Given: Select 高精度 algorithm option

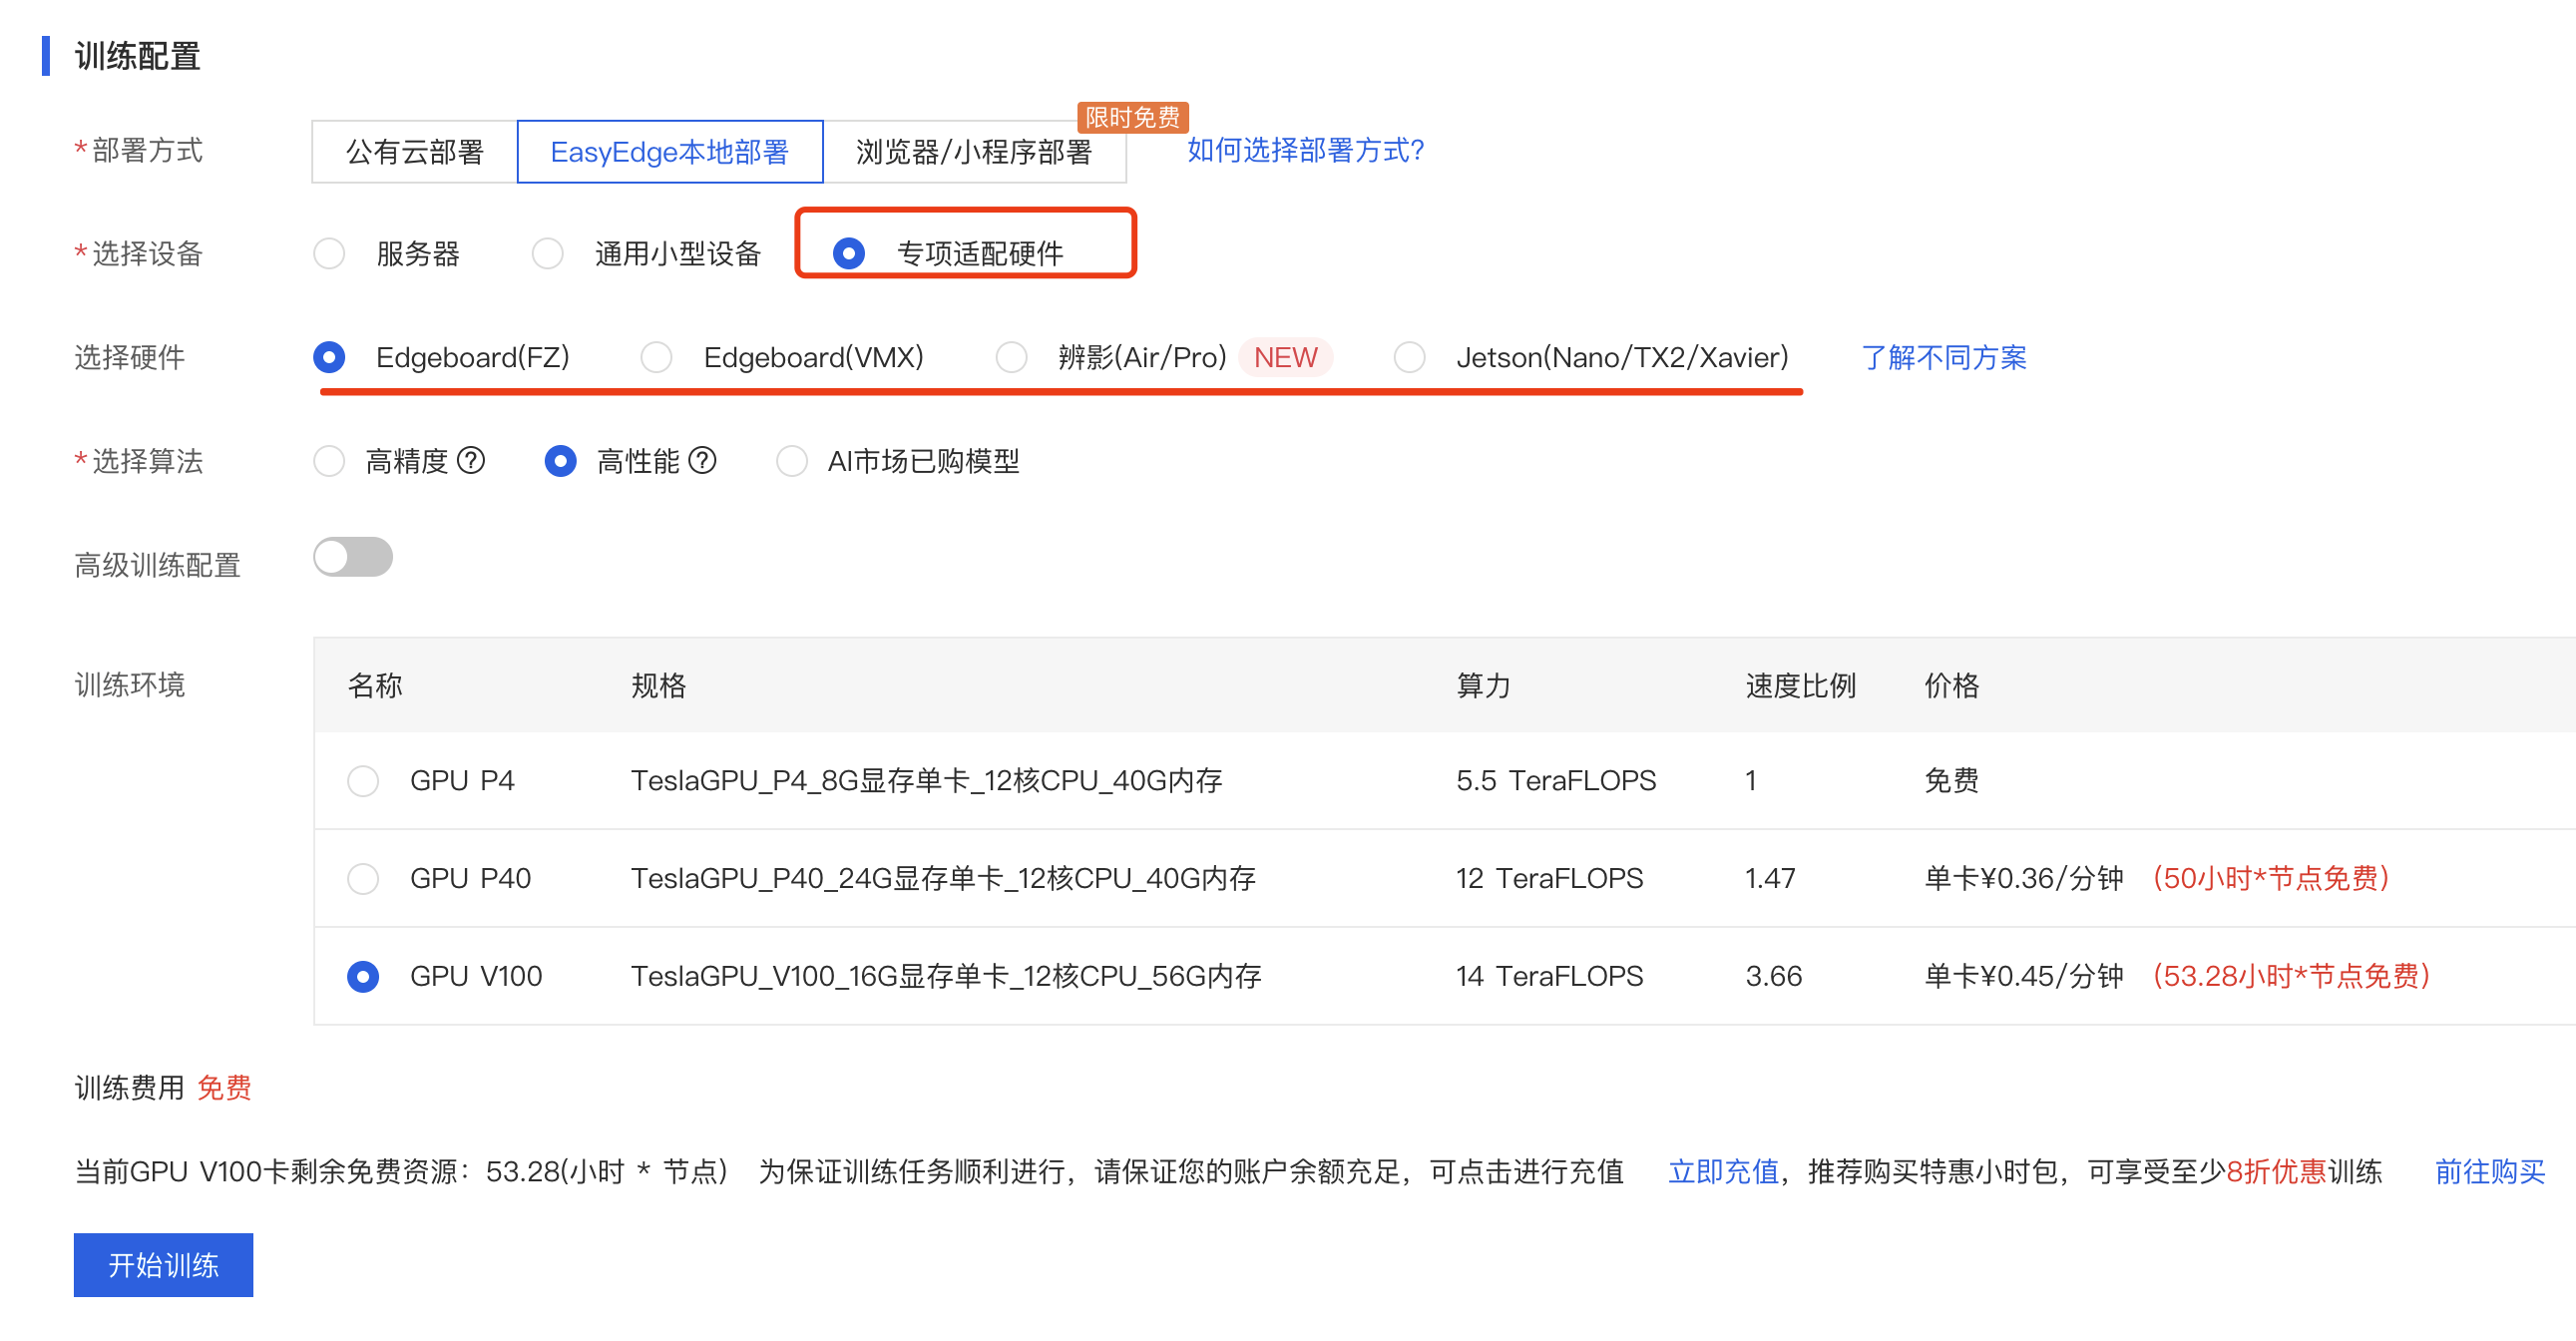Looking at the screenshot, I should point(329,461).
